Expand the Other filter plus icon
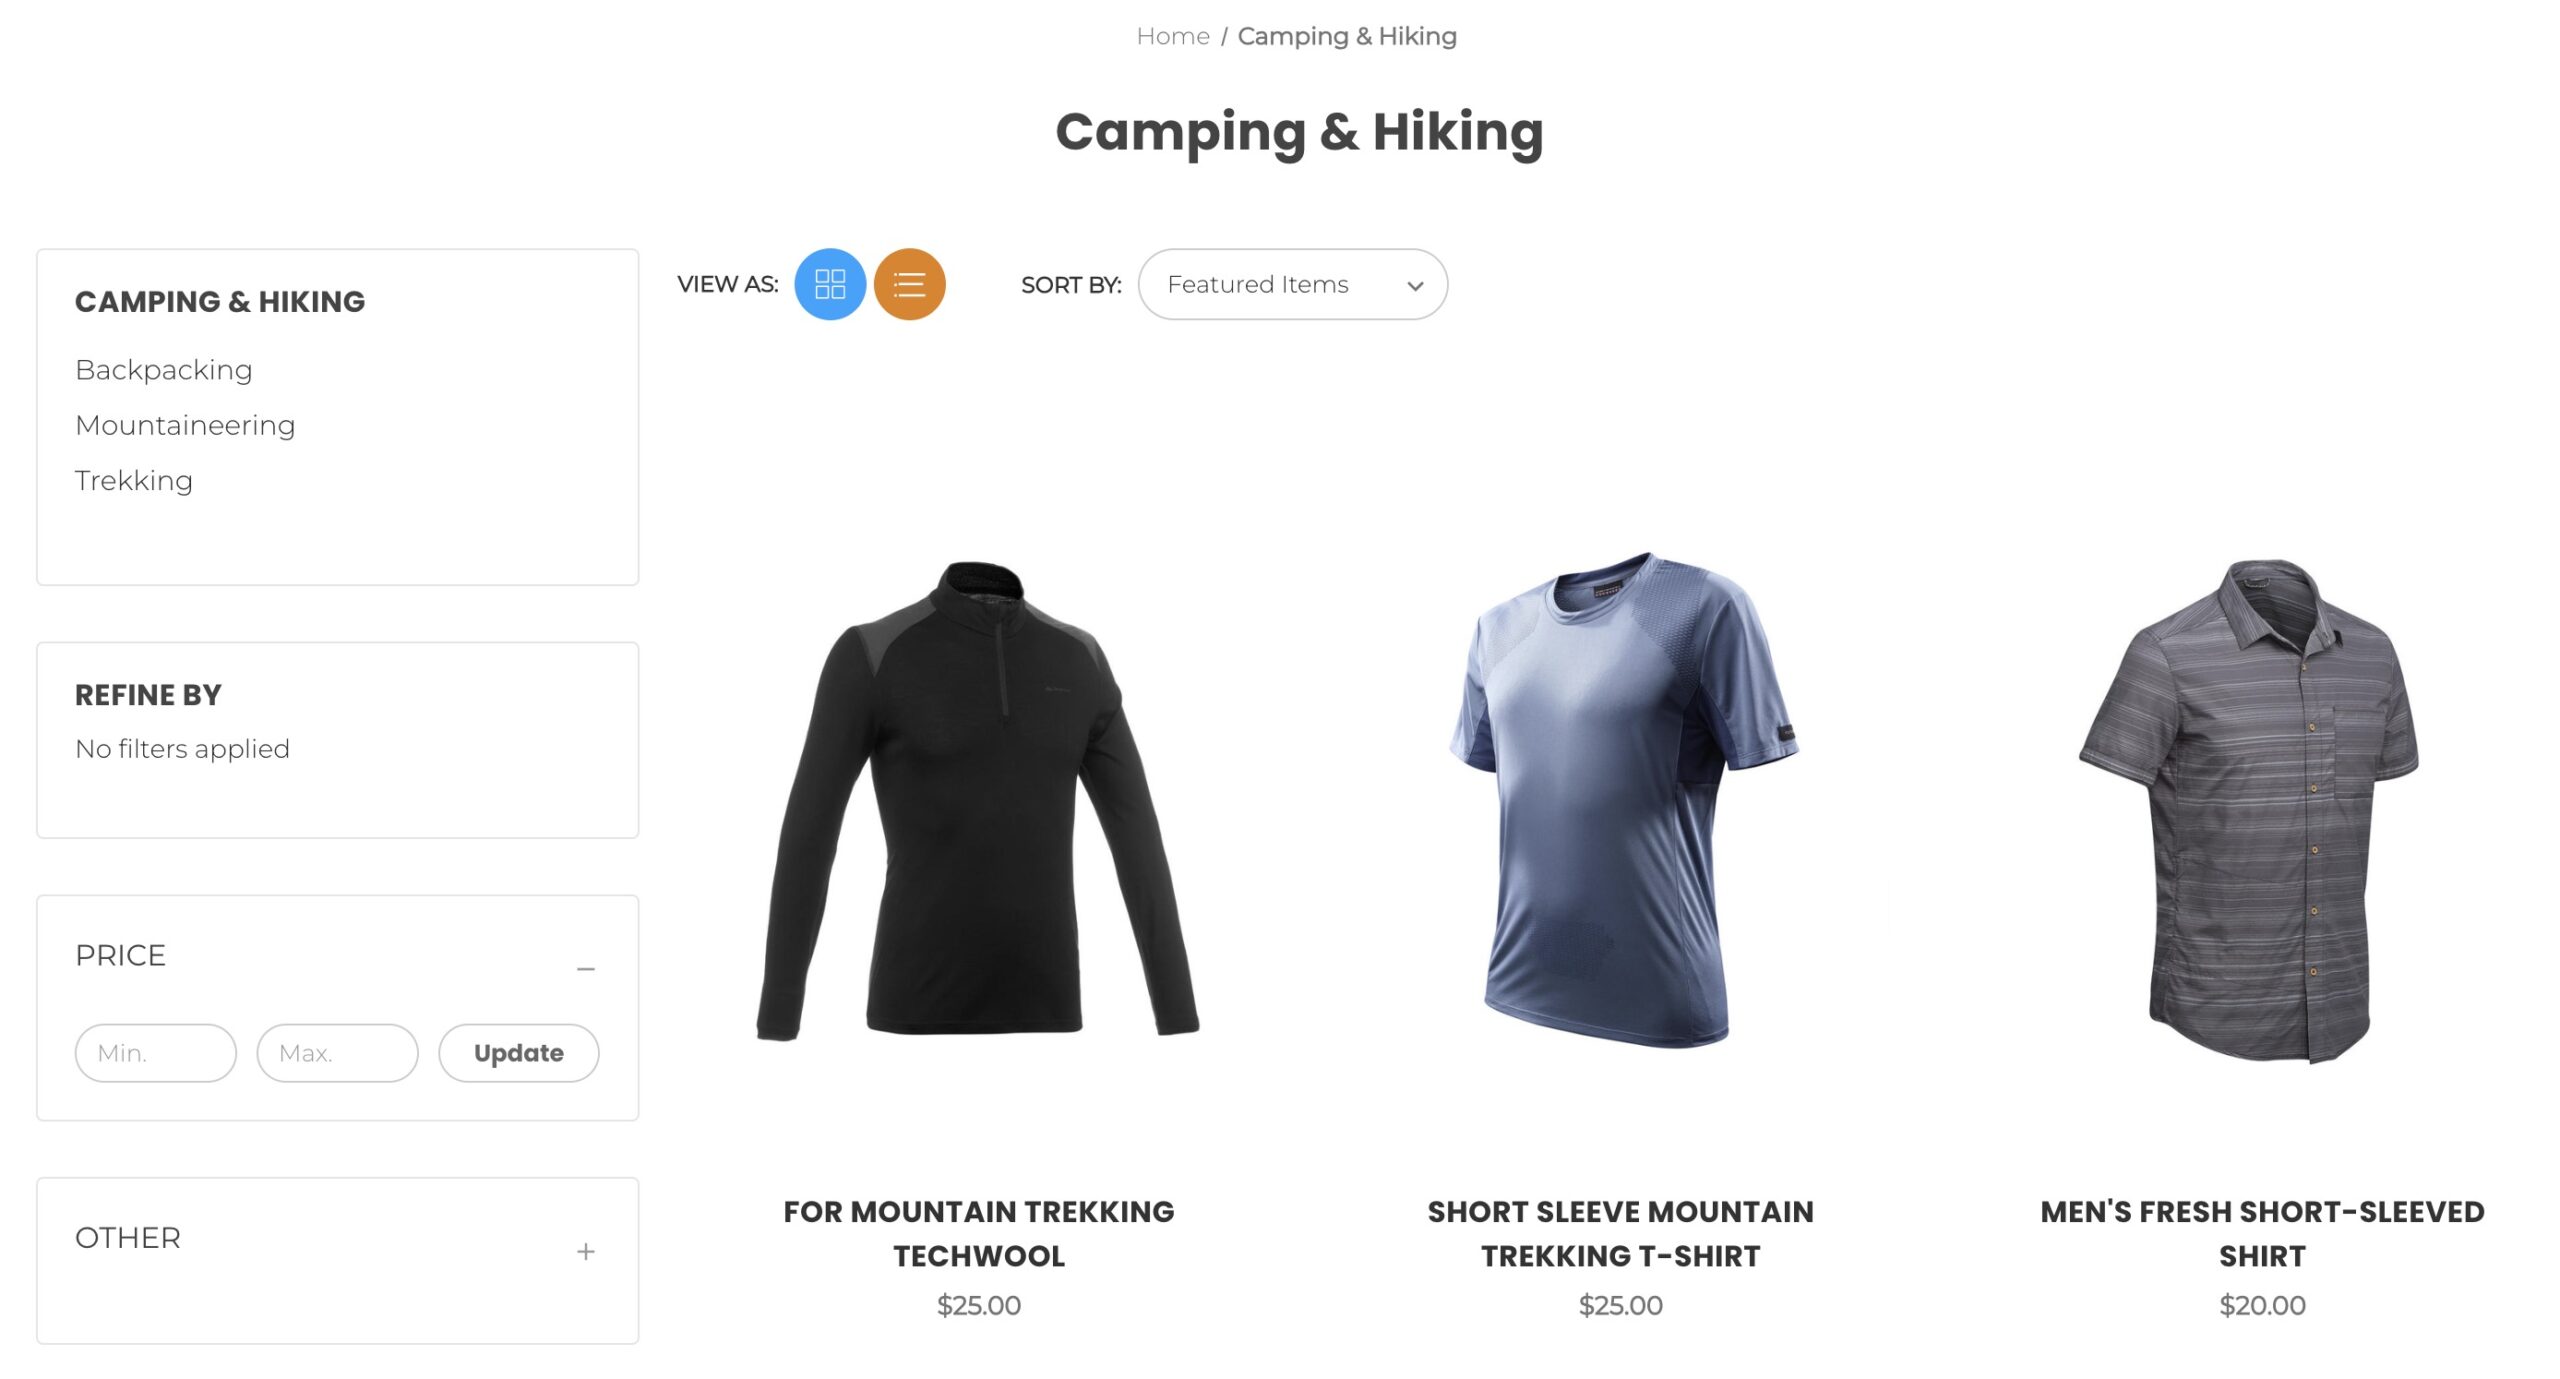The width and height of the screenshot is (2560, 1379). (585, 1250)
